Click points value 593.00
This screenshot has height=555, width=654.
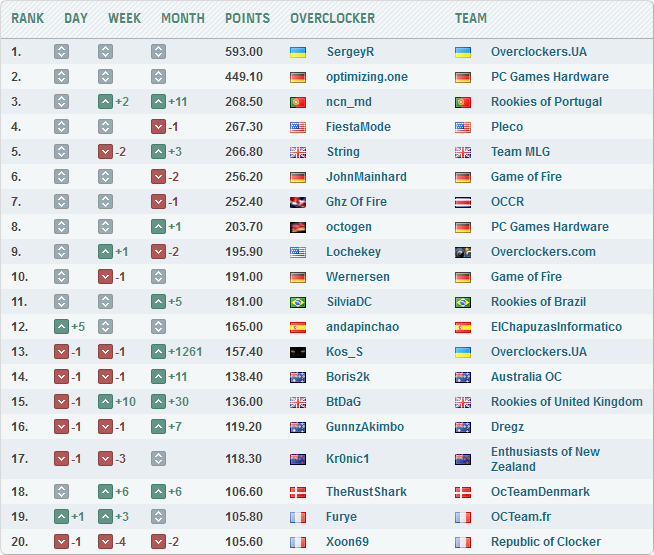pos(244,52)
